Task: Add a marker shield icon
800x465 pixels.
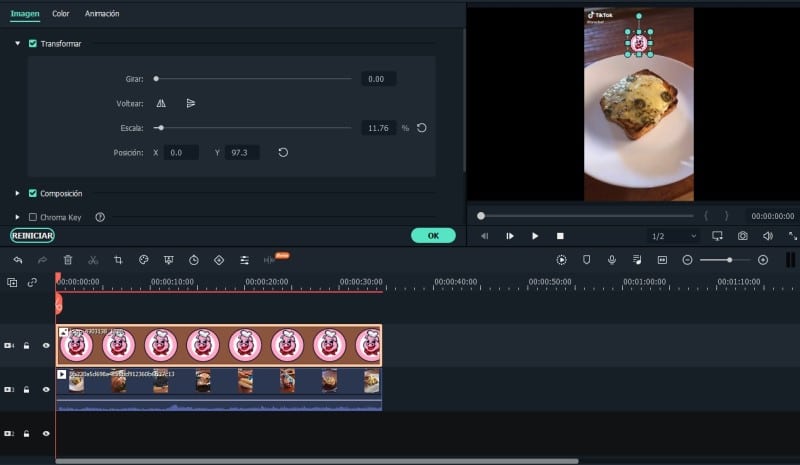Action: 586,260
